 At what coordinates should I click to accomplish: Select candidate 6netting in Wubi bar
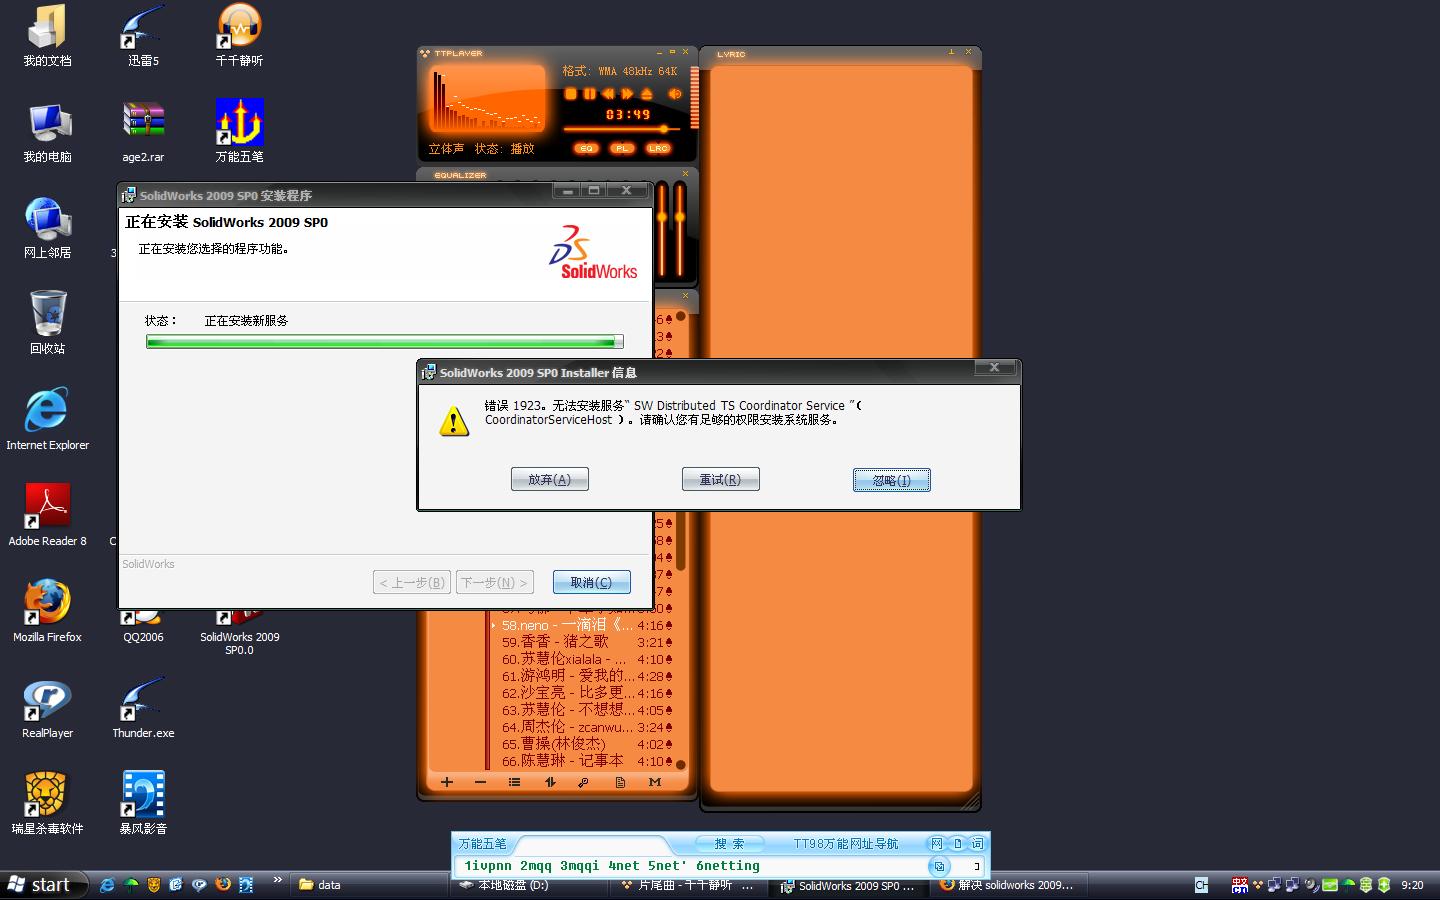pyautogui.click(x=727, y=866)
